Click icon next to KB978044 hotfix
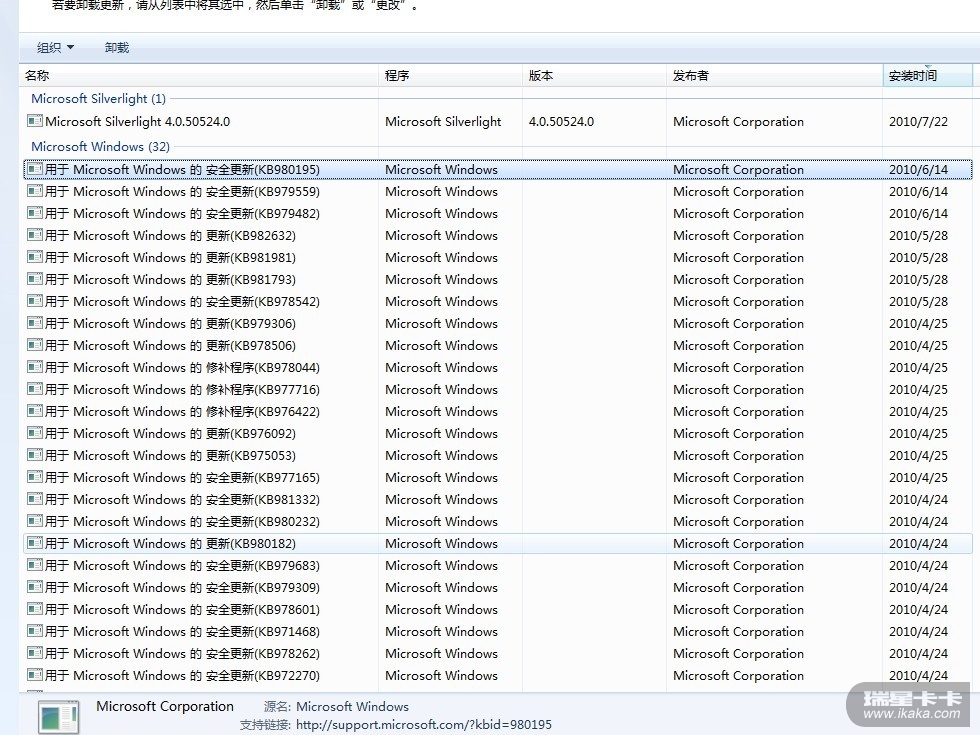980x735 pixels. (x=35, y=367)
